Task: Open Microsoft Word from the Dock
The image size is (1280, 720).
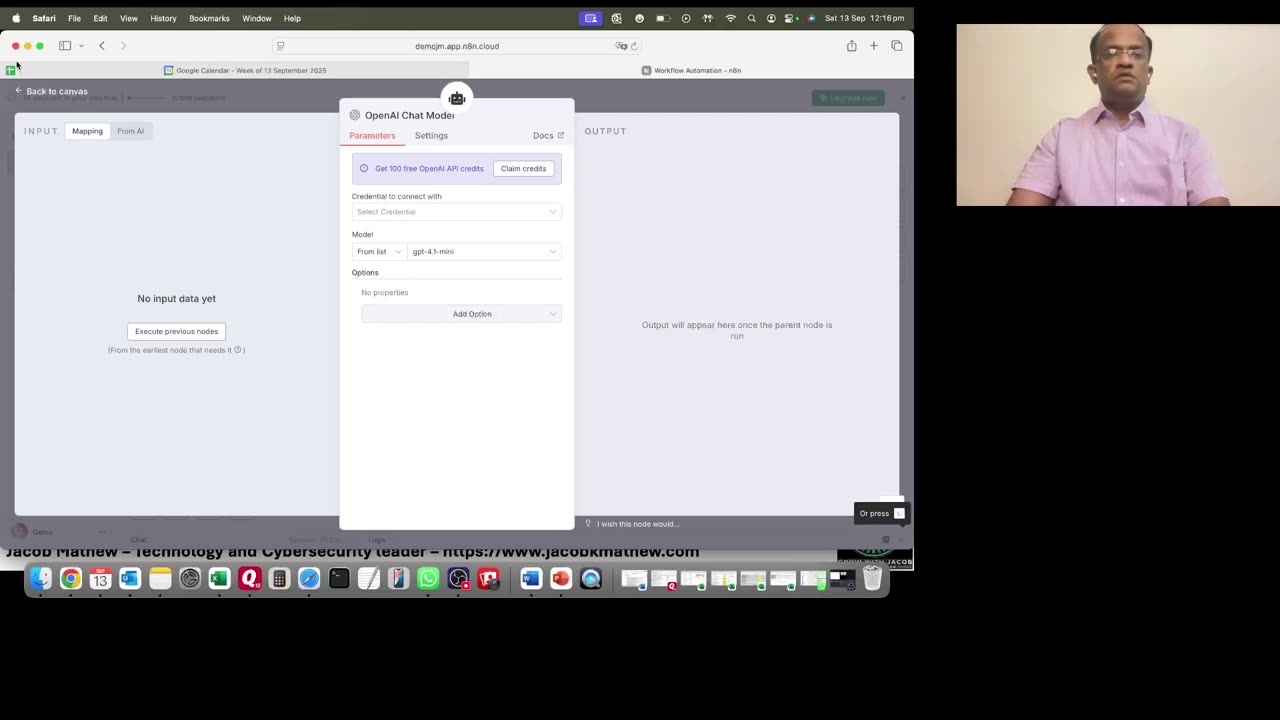Action: coord(531,578)
